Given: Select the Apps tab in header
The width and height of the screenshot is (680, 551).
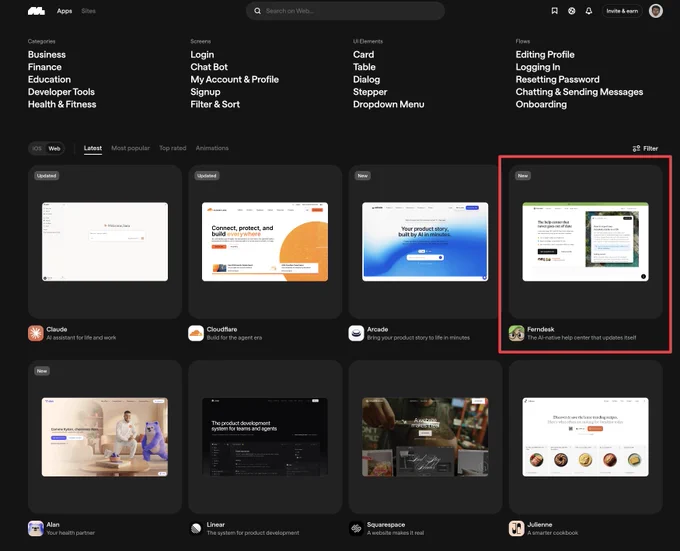Looking at the screenshot, I should point(64,11).
